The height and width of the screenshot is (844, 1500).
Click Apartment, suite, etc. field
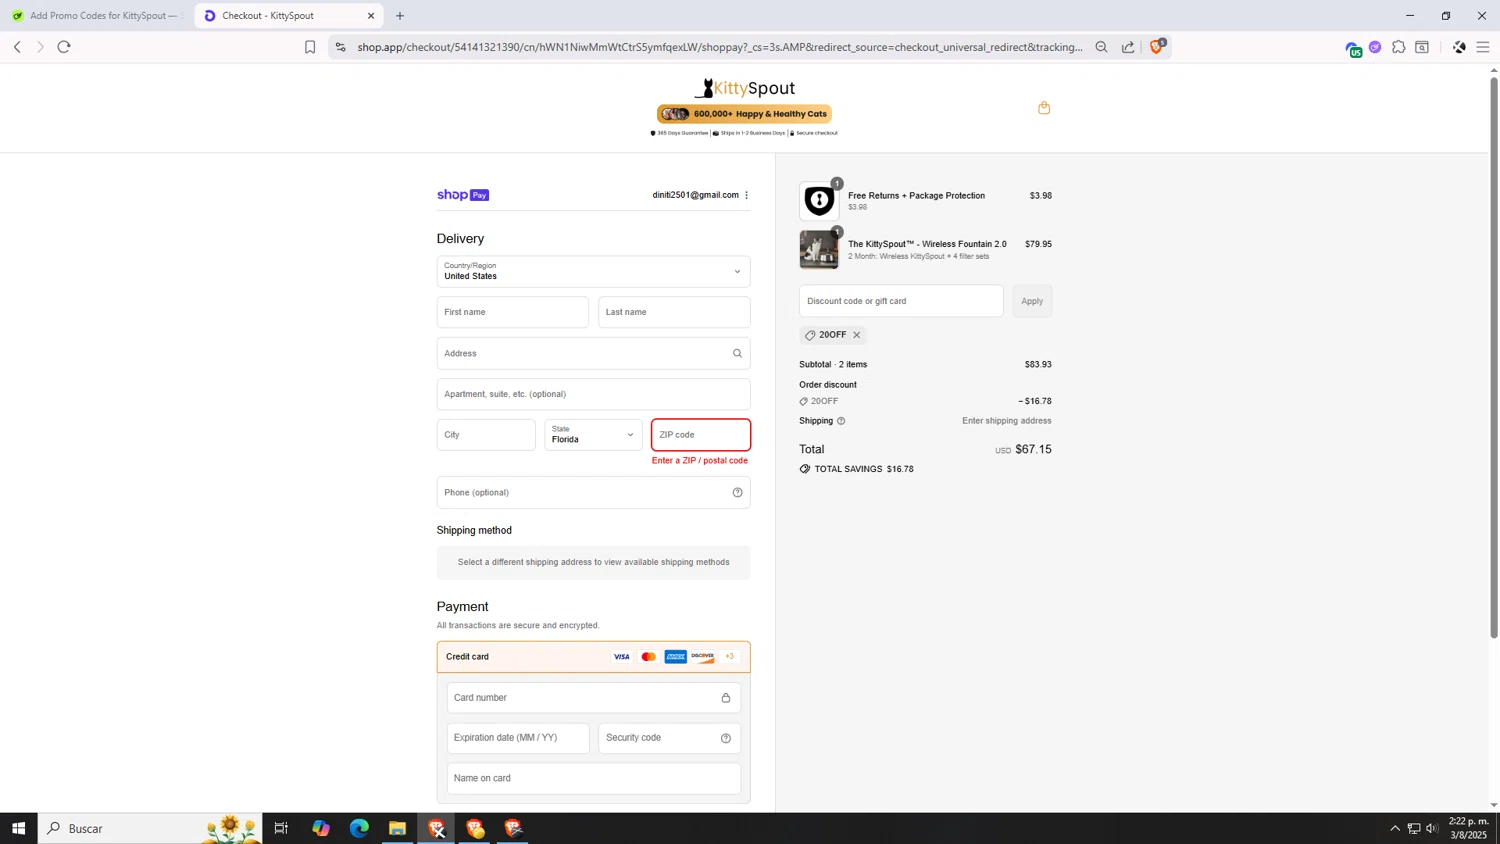[x=593, y=394]
